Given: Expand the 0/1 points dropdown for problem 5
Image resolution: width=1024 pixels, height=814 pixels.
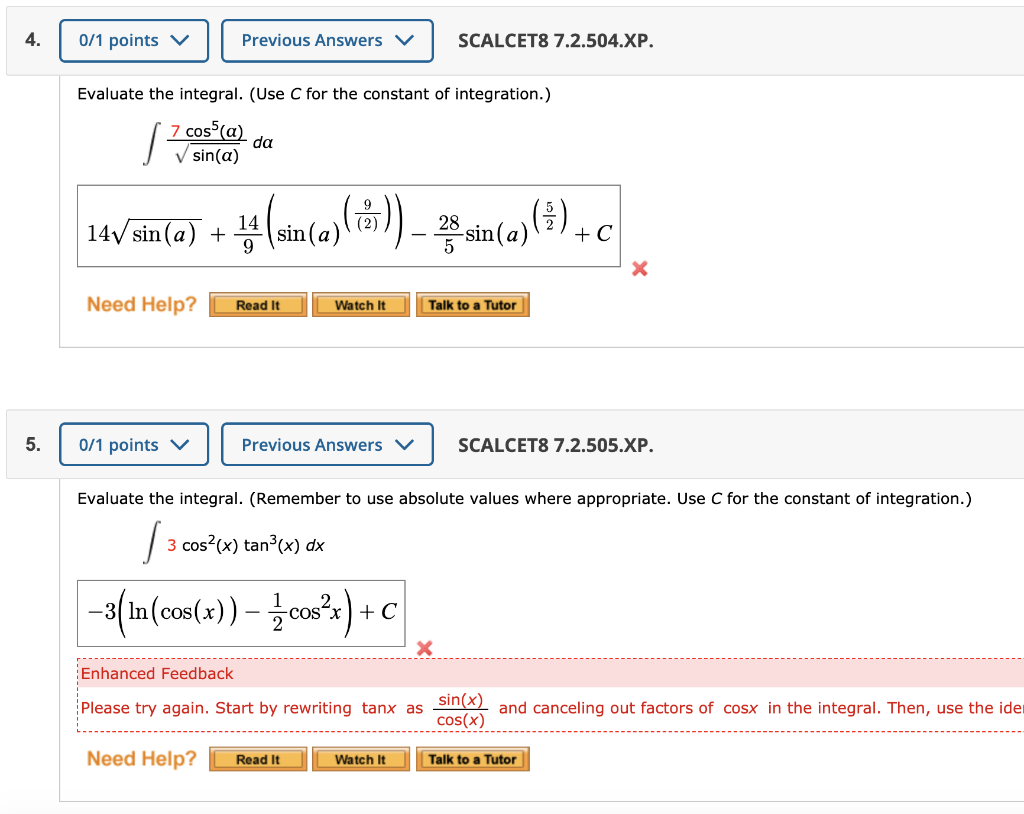Looking at the screenshot, I should point(133,444).
